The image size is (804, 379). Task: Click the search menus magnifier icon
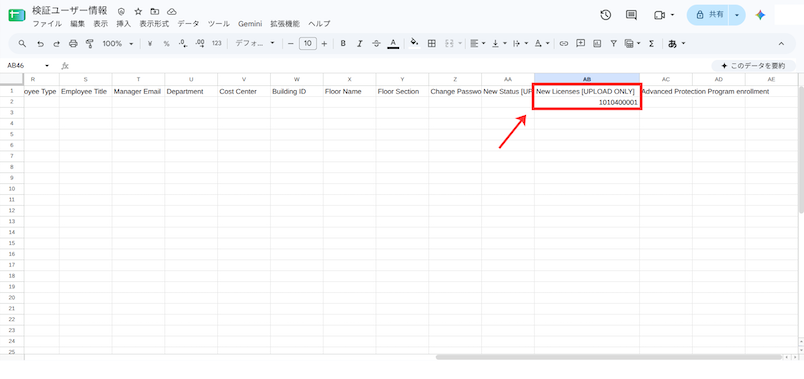(x=22, y=44)
